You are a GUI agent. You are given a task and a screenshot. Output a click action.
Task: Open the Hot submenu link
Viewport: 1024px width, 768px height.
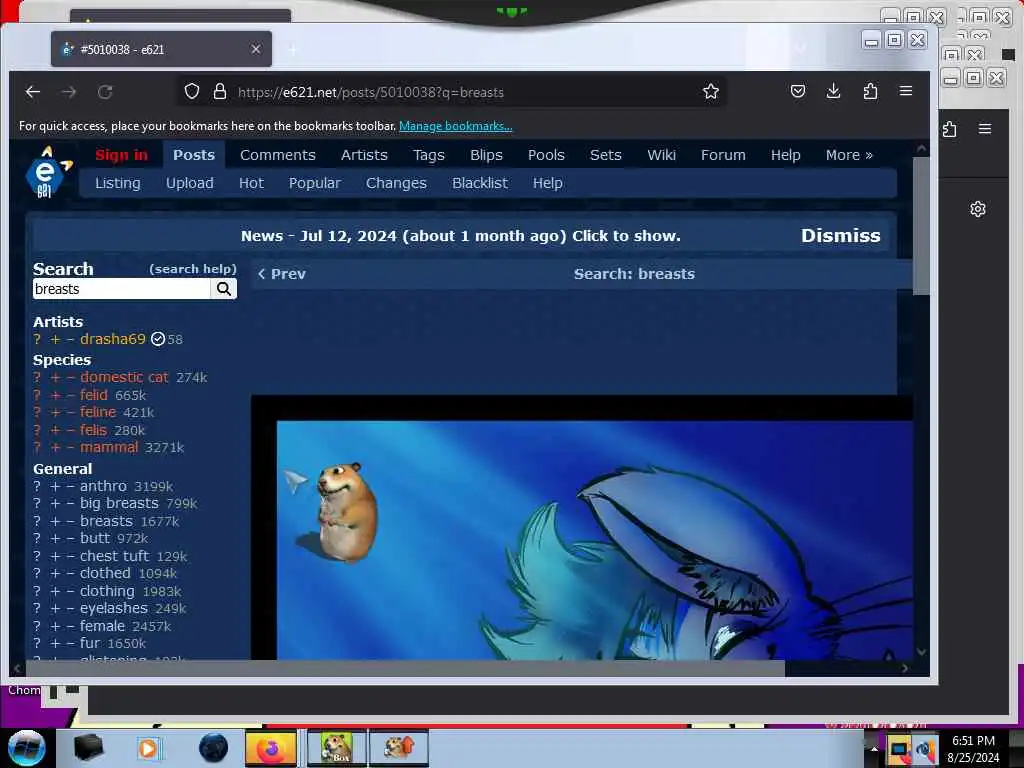[x=251, y=183]
